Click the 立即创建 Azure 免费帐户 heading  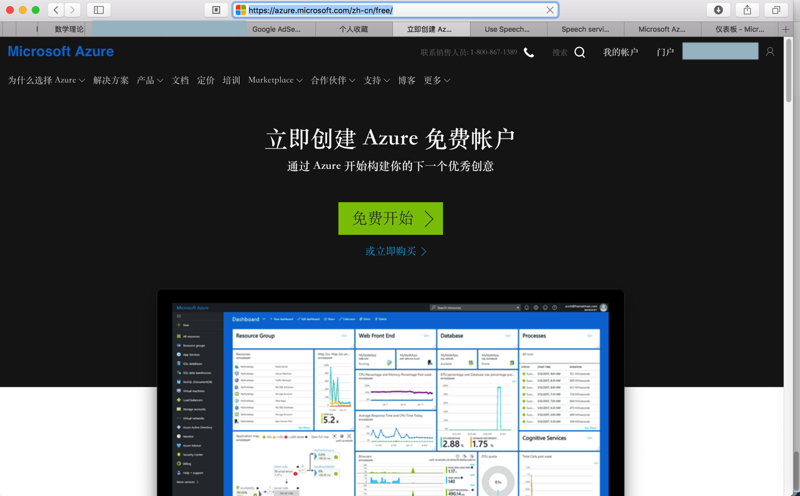tap(390, 138)
